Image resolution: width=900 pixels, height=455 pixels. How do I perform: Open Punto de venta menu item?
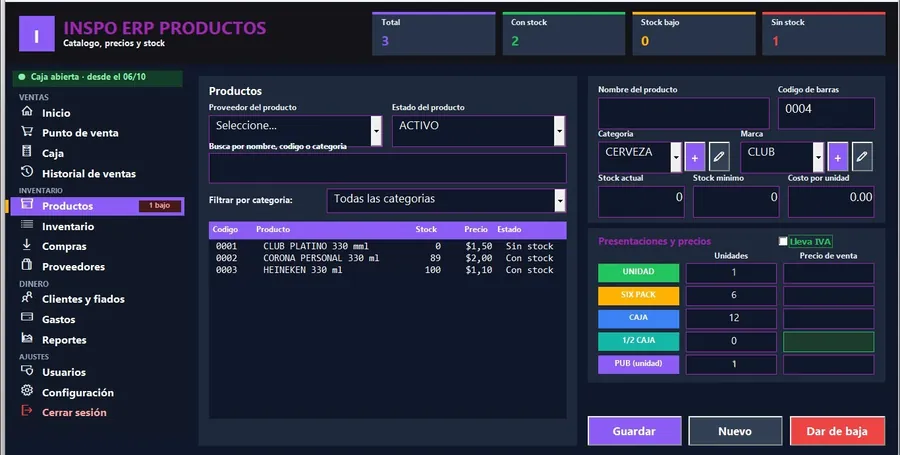pos(80,133)
